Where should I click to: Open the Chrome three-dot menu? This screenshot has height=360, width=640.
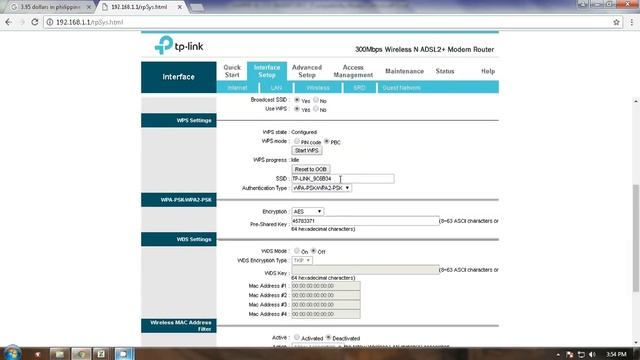[x=632, y=22]
